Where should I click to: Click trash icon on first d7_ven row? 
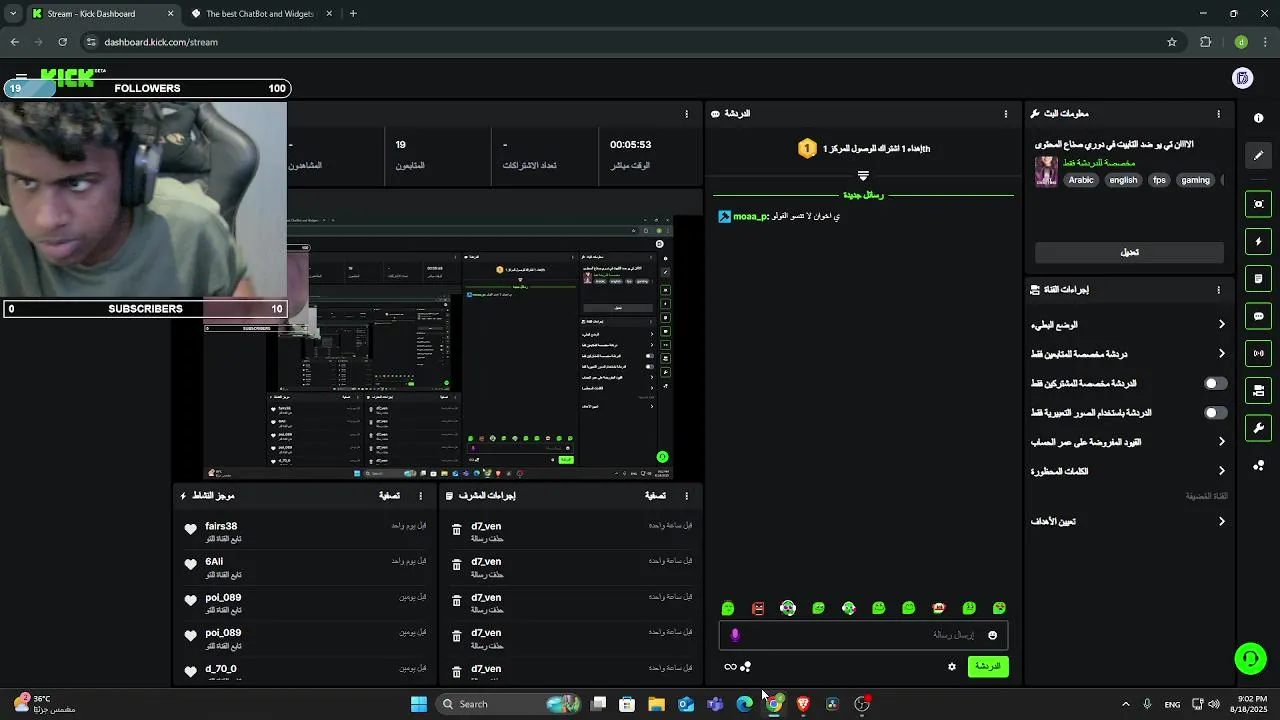(456, 530)
